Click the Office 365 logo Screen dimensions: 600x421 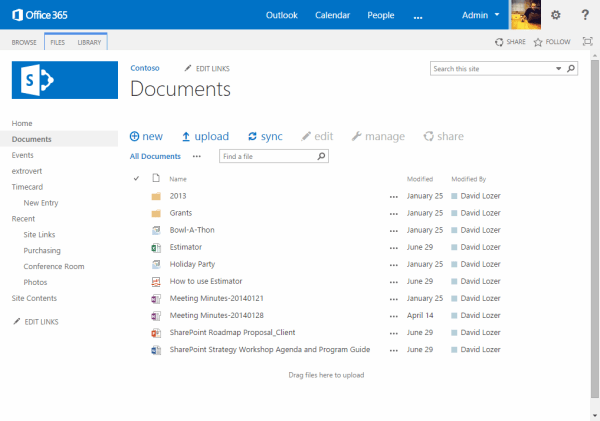click(x=40, y=15)
